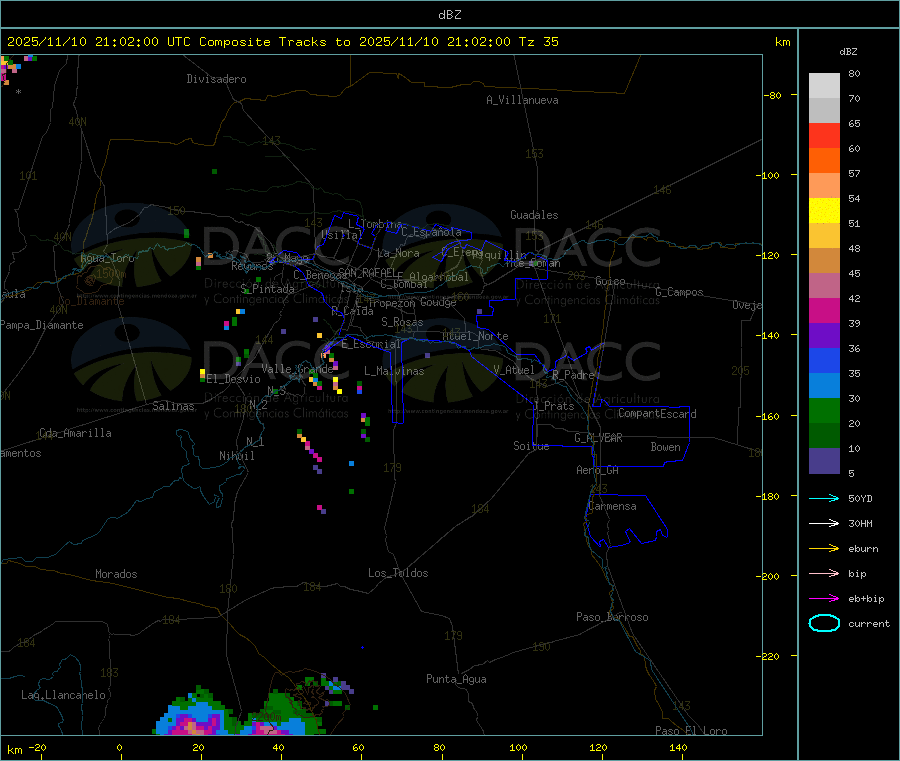The image size is (900, 761).
Task: Click the 'Agua_Toro' map label
Action: [x=107, y=258]
